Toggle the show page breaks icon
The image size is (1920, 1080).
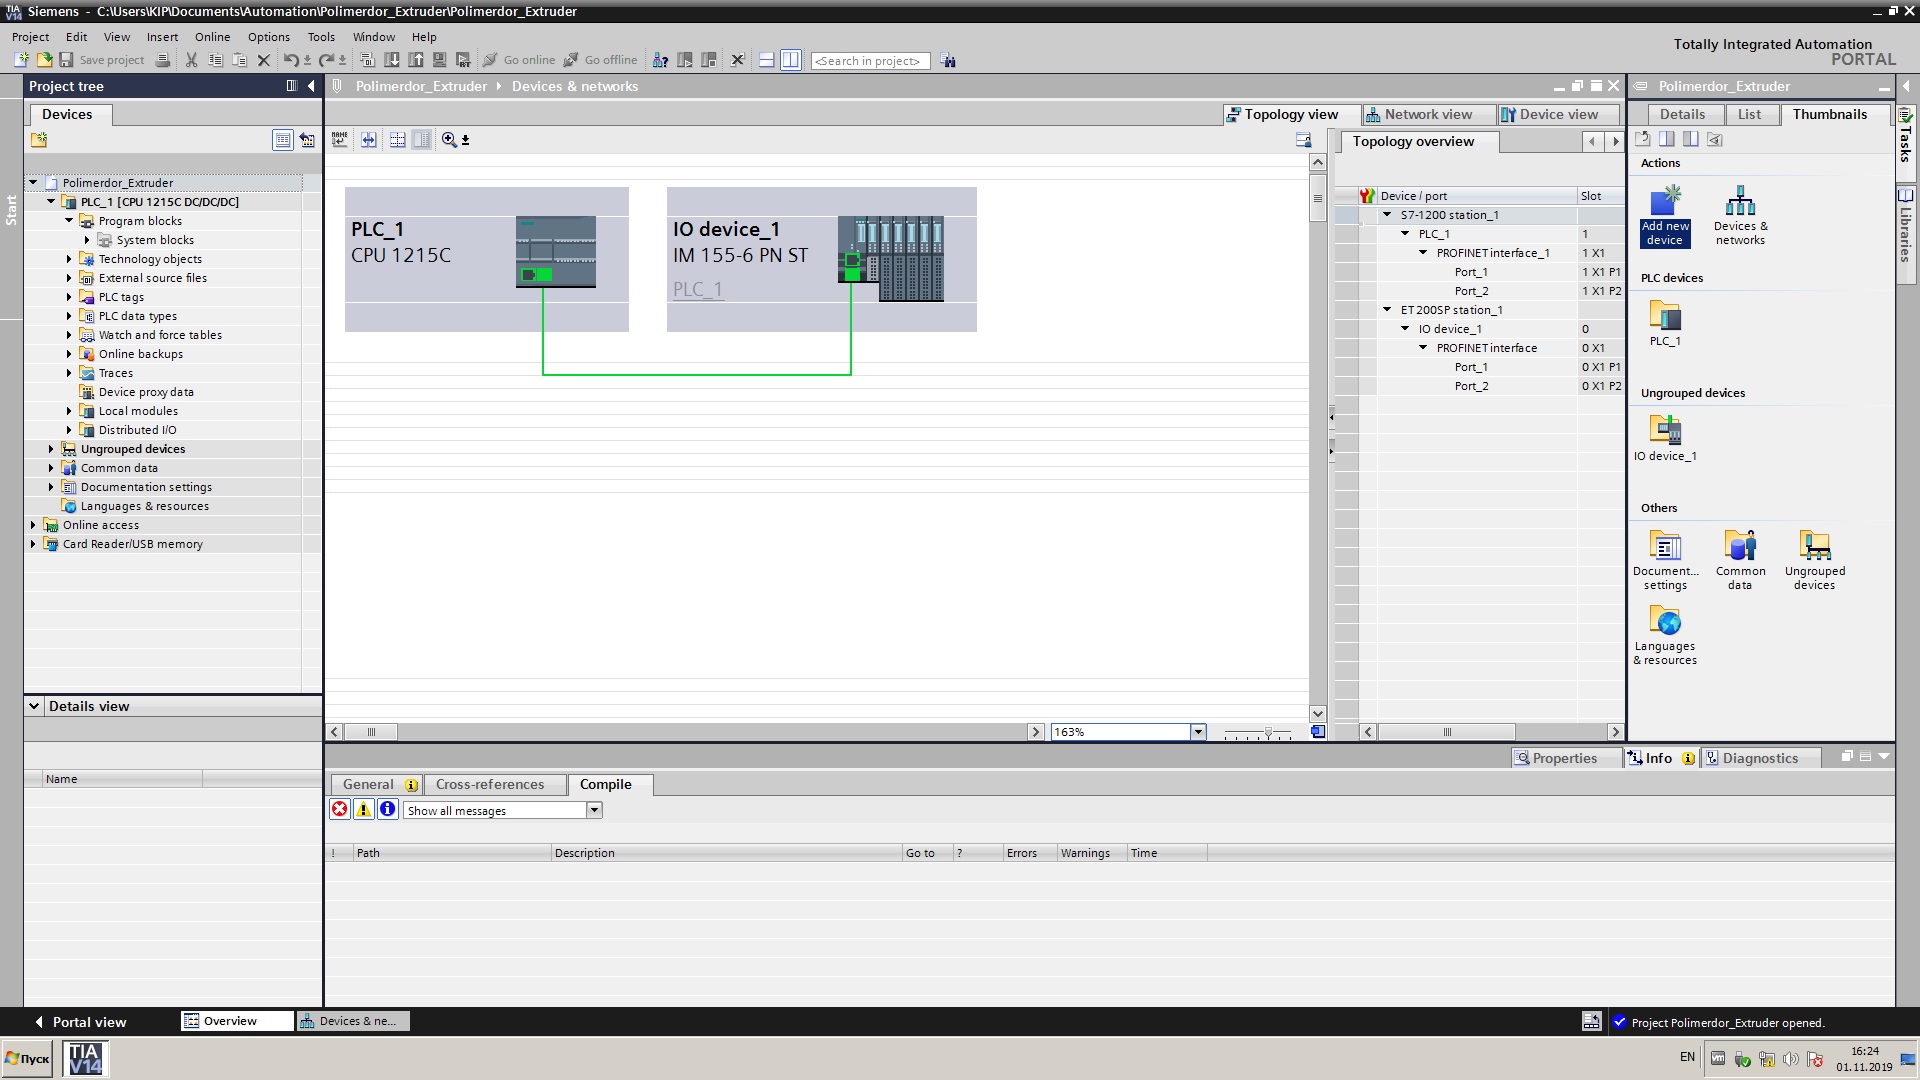[397, 140]
